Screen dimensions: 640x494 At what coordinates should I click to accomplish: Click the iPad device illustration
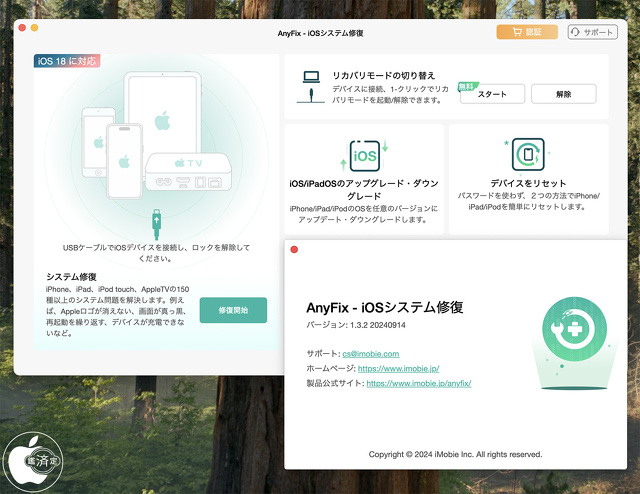[163, 113]
